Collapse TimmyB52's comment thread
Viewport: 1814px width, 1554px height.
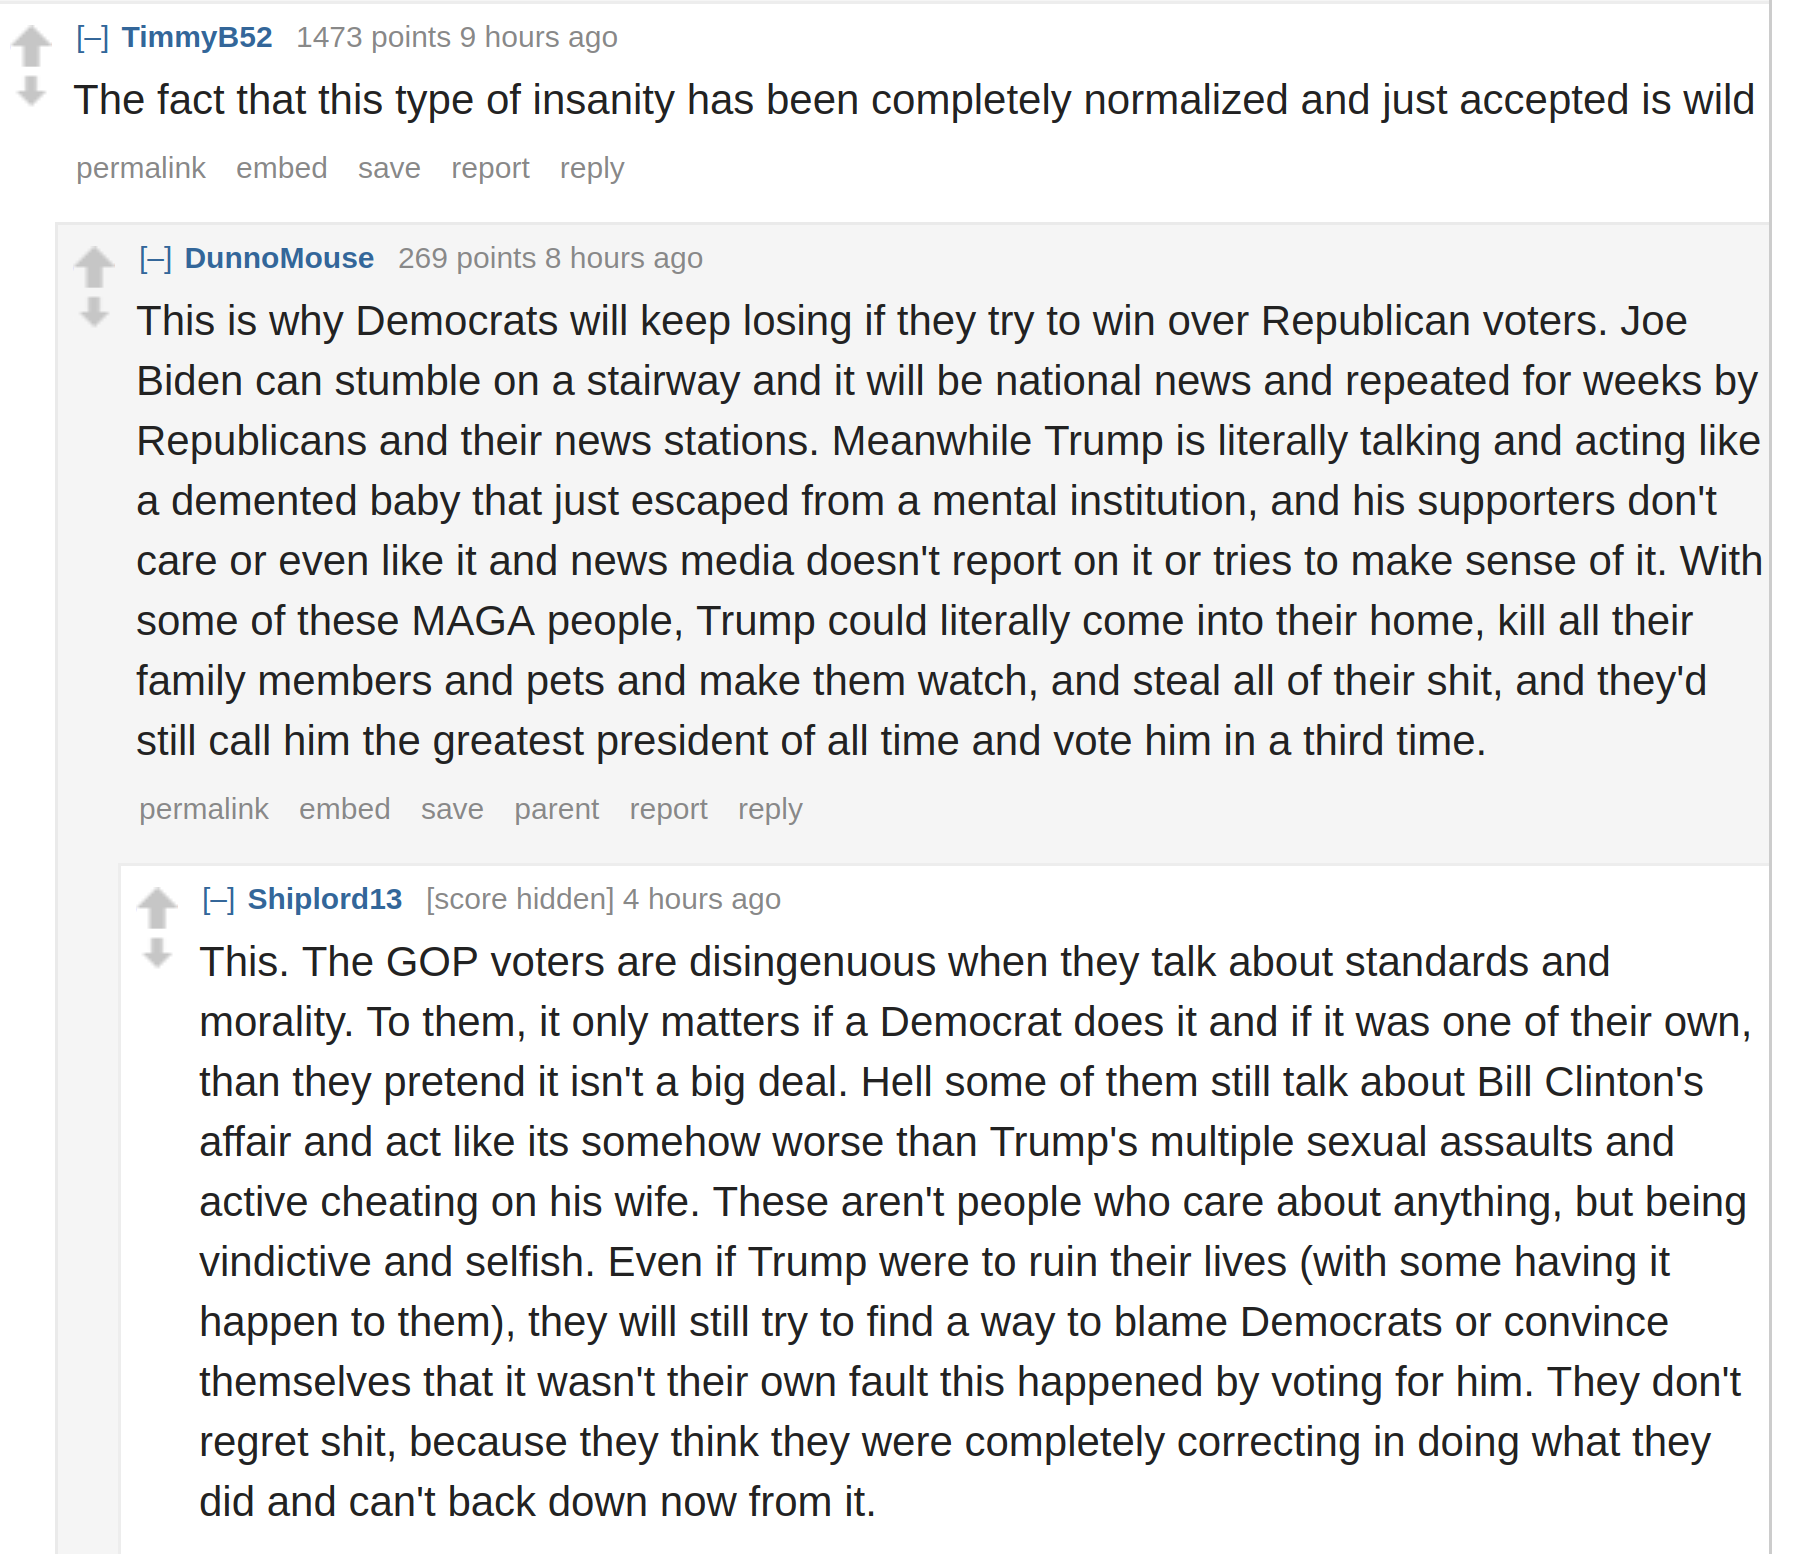93,38
